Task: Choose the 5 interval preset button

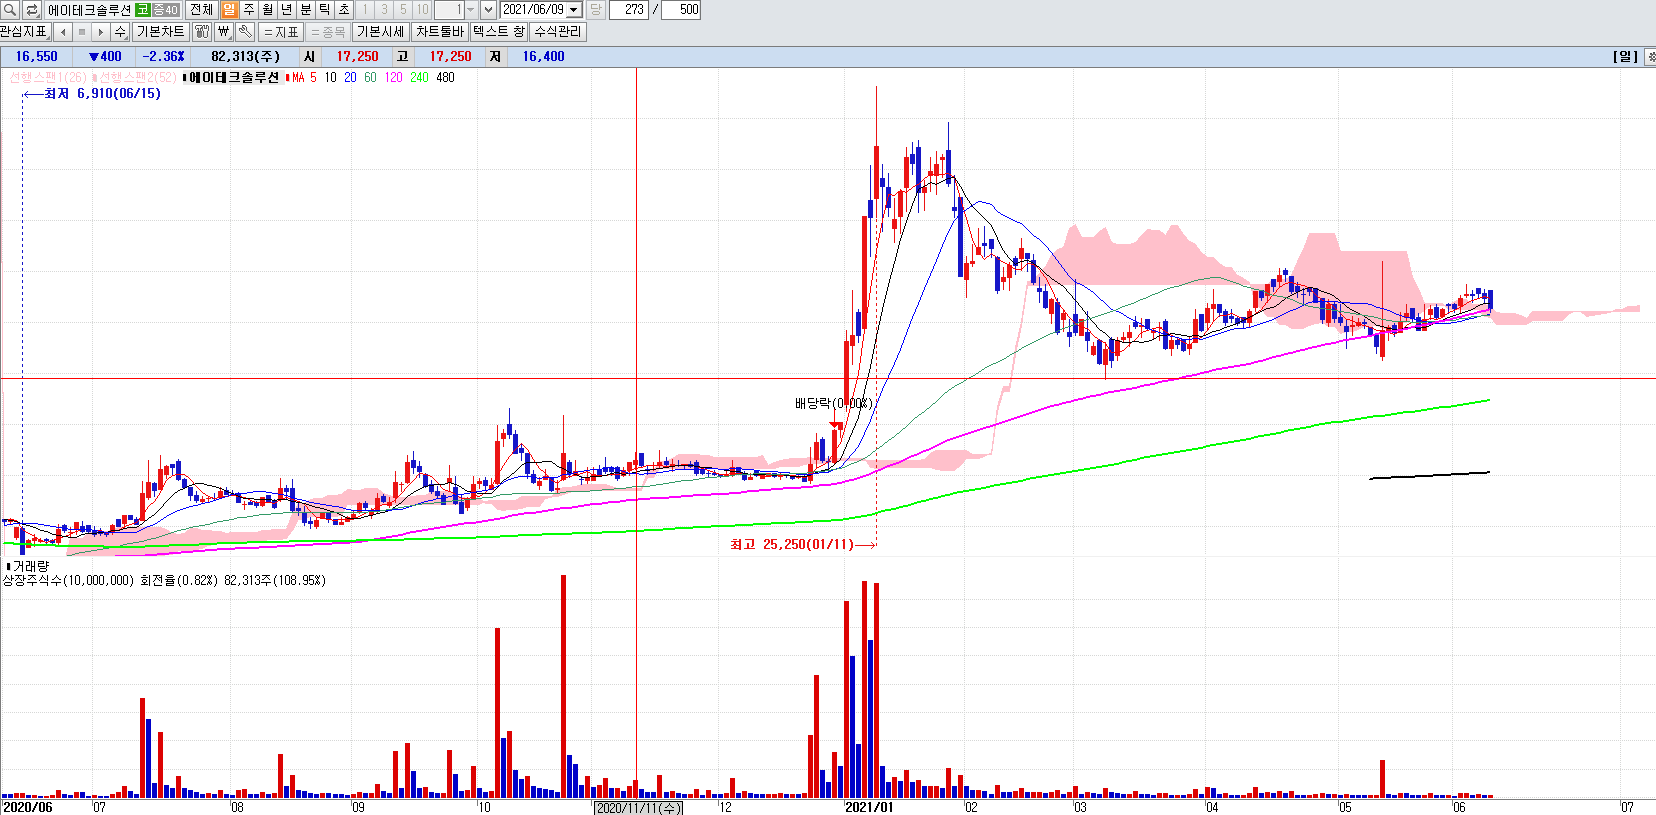Action: (403, 10)
